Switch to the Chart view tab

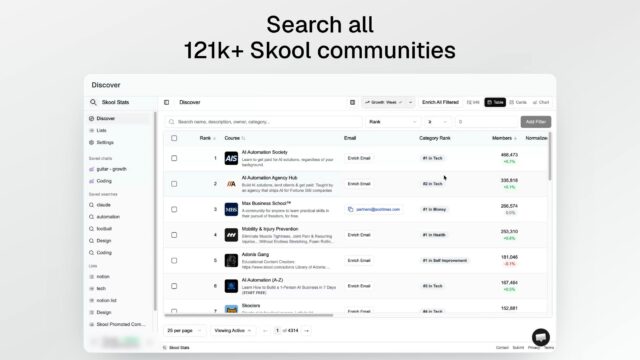pyautogui.click(x=541, y=102)
